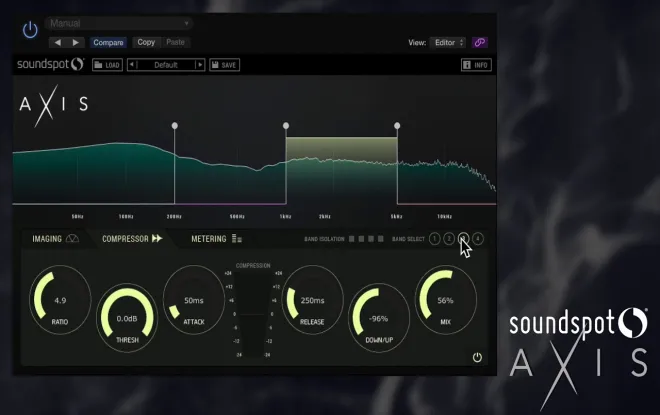
Task: Click the highlighted band three region in spectrum
Action: [x=341, y=170]
